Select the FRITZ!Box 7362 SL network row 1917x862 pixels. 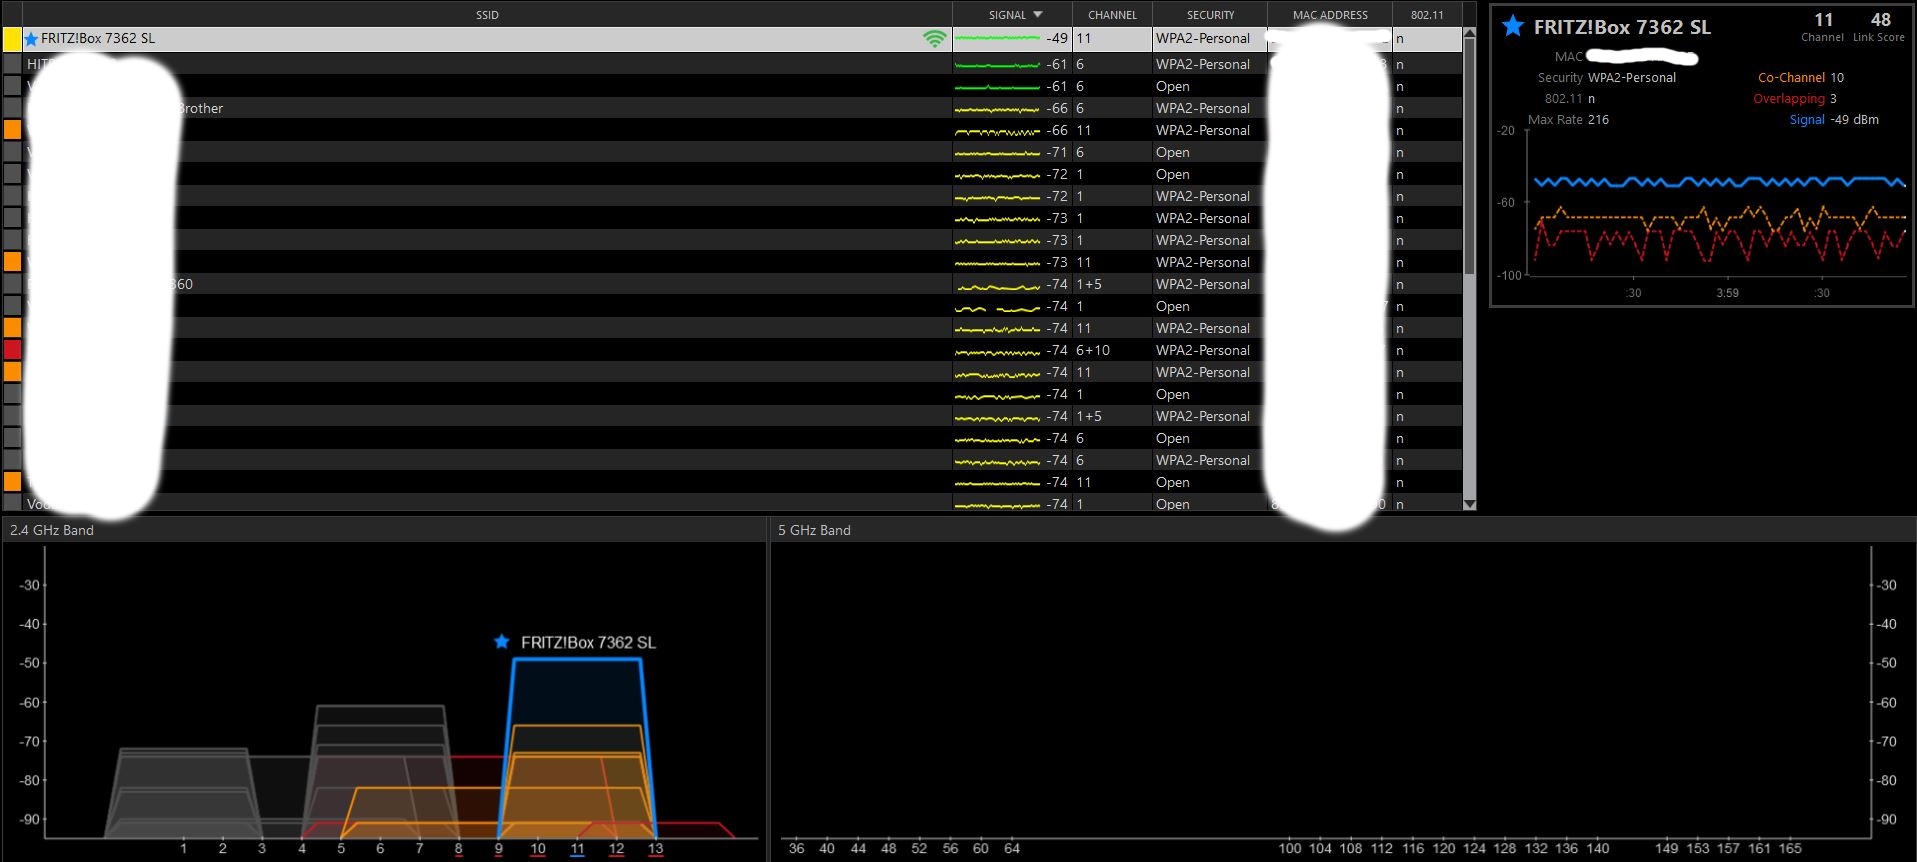tap(732, 39)
